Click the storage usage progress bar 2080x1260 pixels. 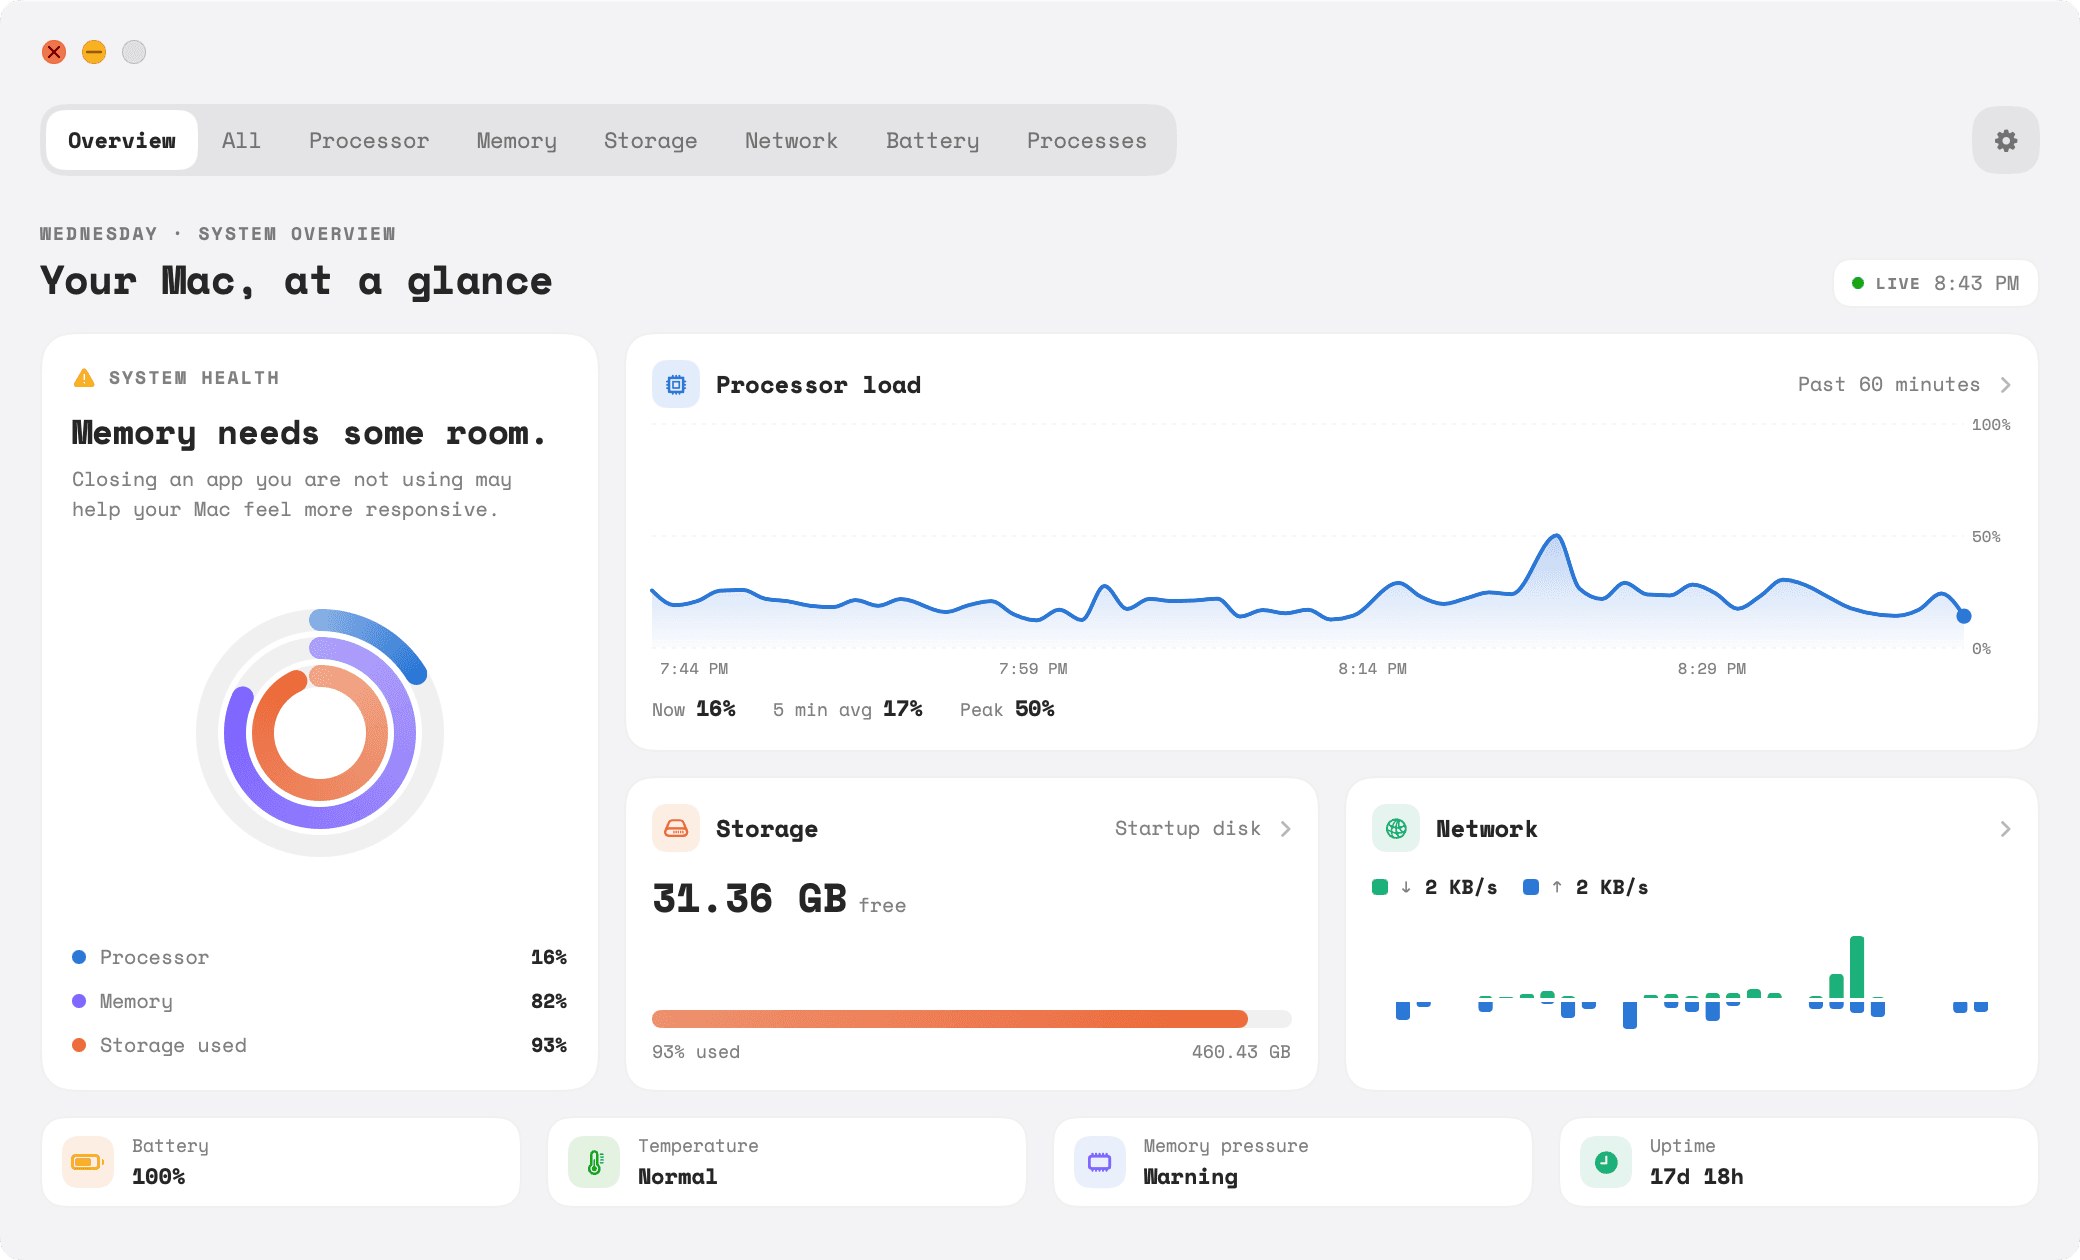[971, 1019]
